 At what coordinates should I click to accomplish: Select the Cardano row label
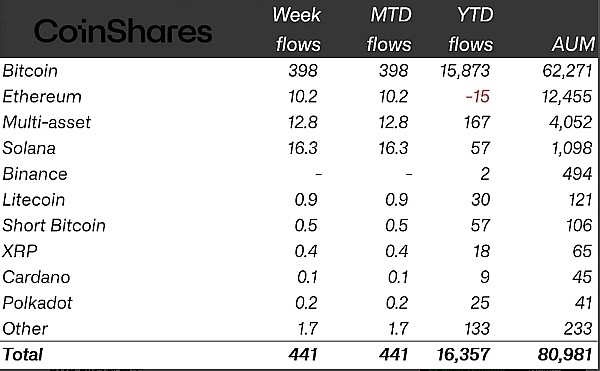(x=36, y=277)
